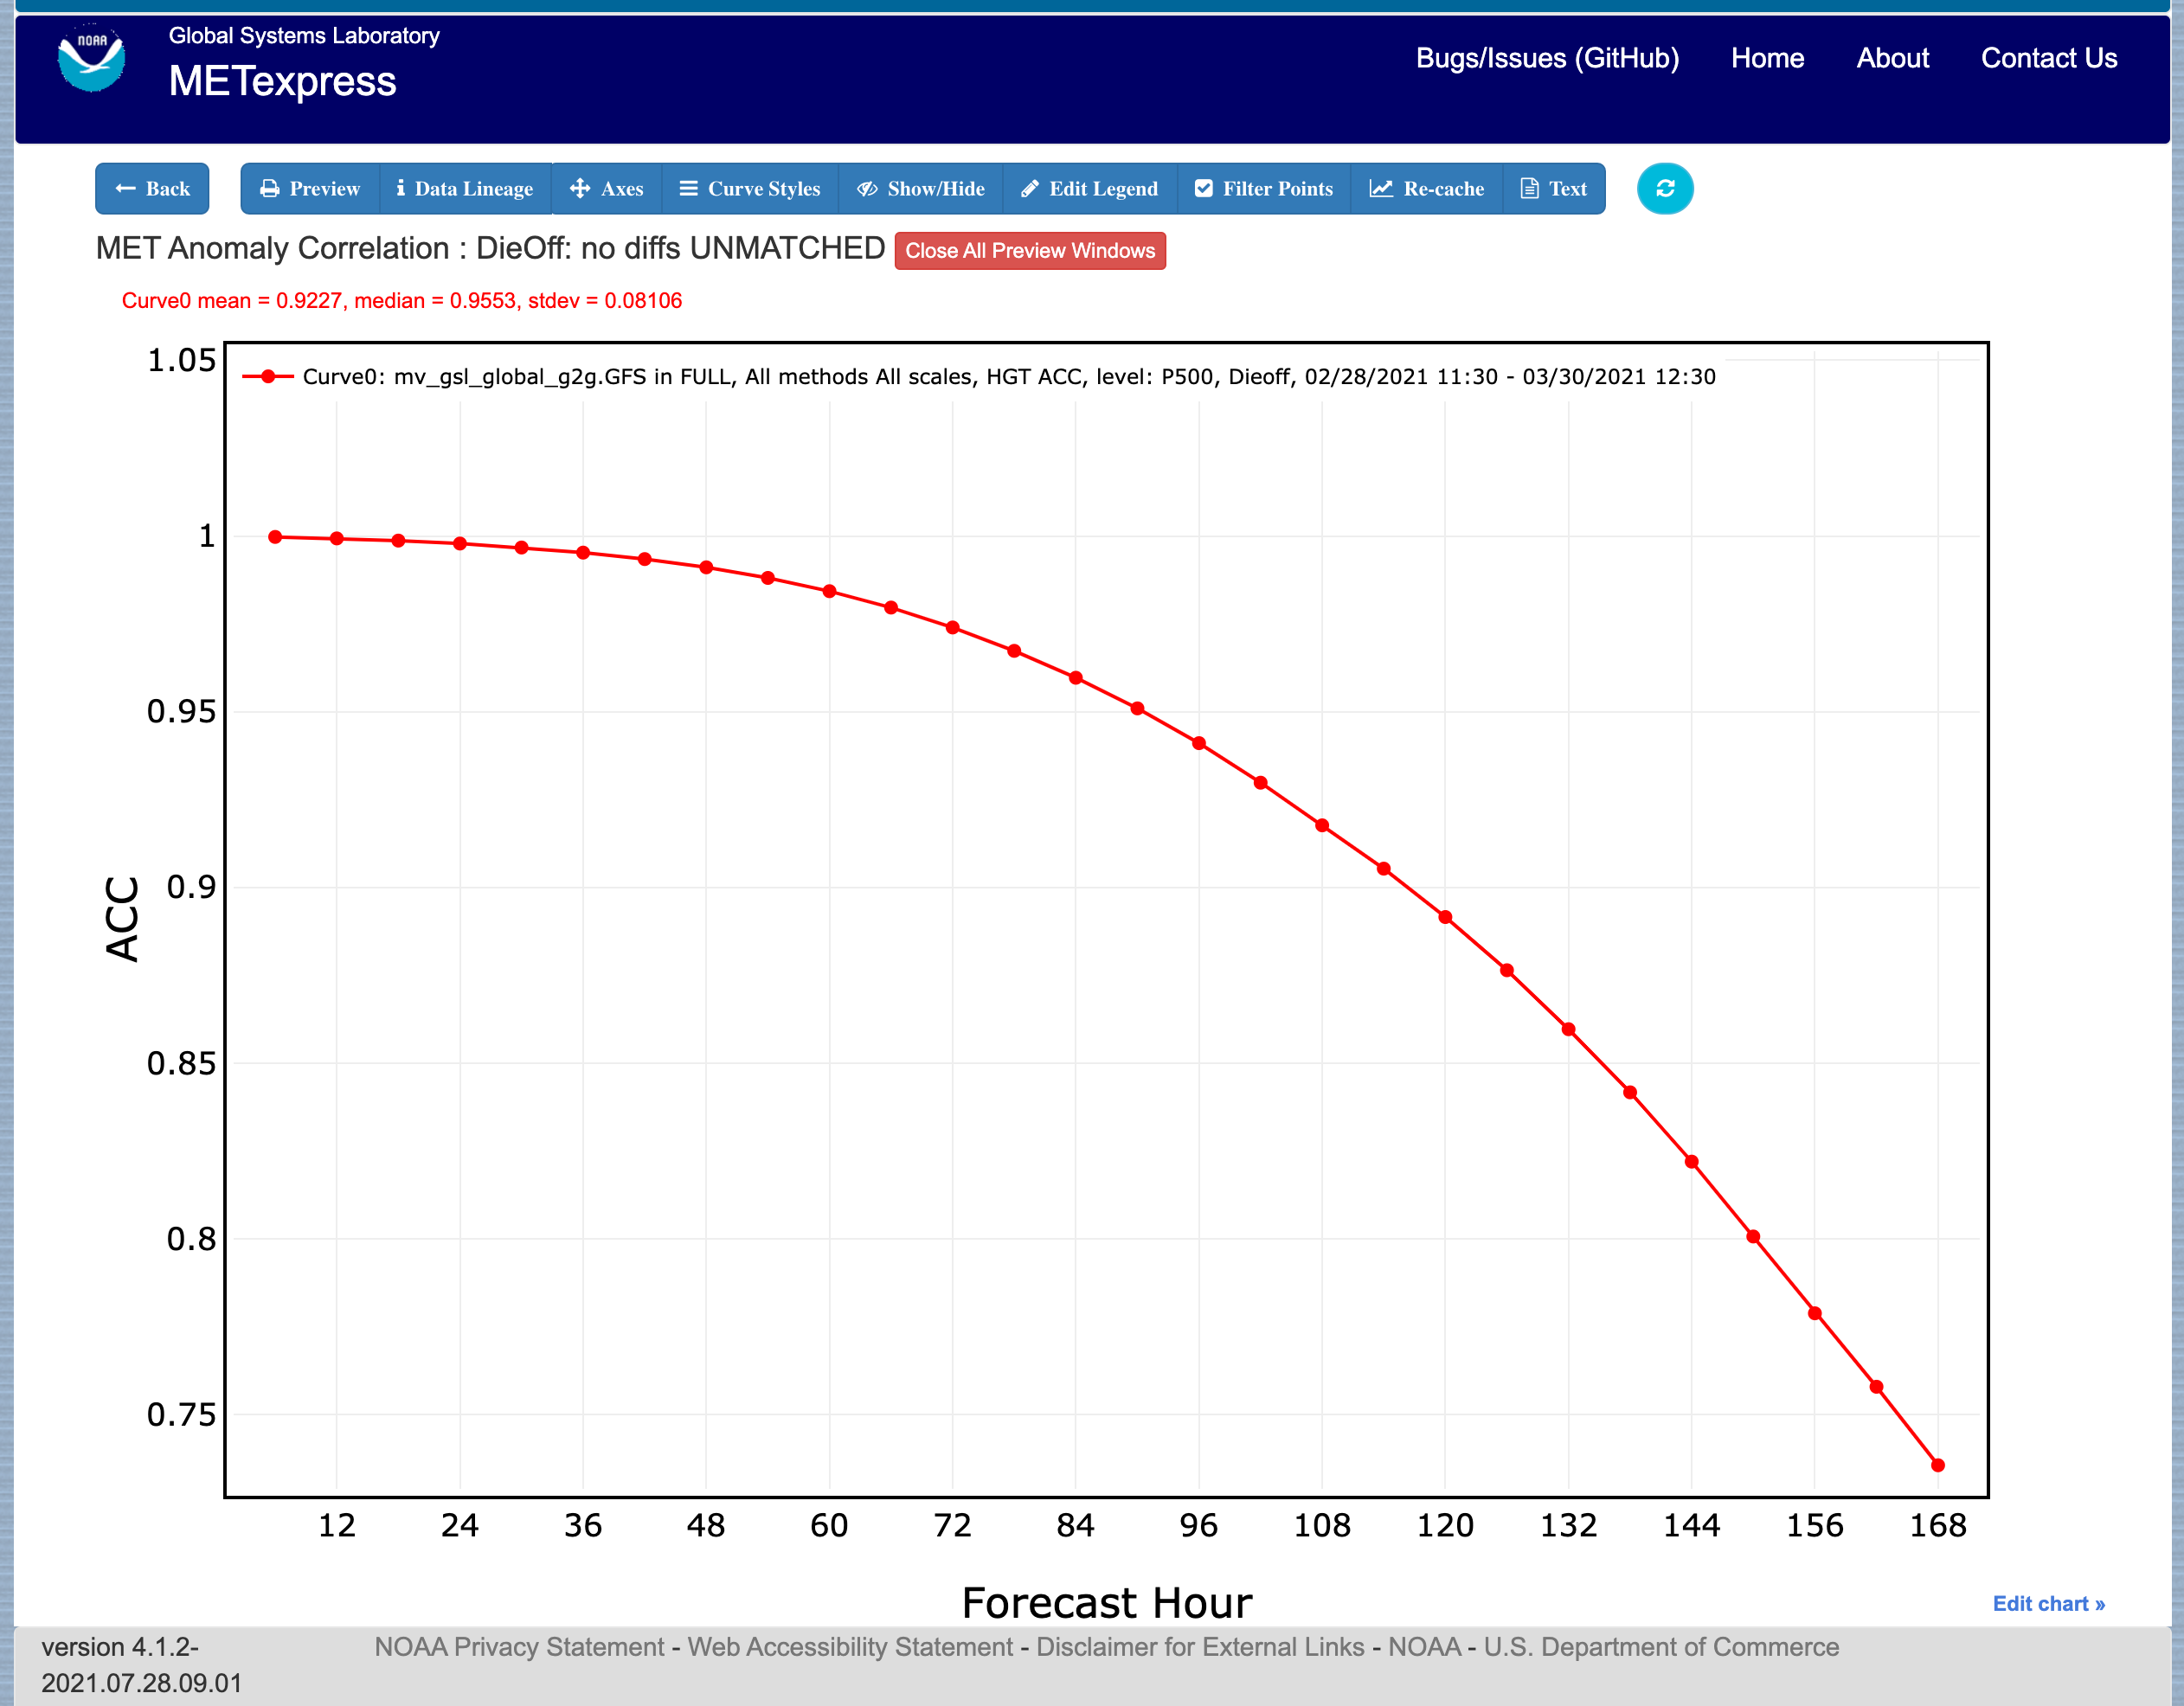Viewport: 2184px width, 1706px height.
Task: Go back using the Back button
Action: [x=152, y=189]
